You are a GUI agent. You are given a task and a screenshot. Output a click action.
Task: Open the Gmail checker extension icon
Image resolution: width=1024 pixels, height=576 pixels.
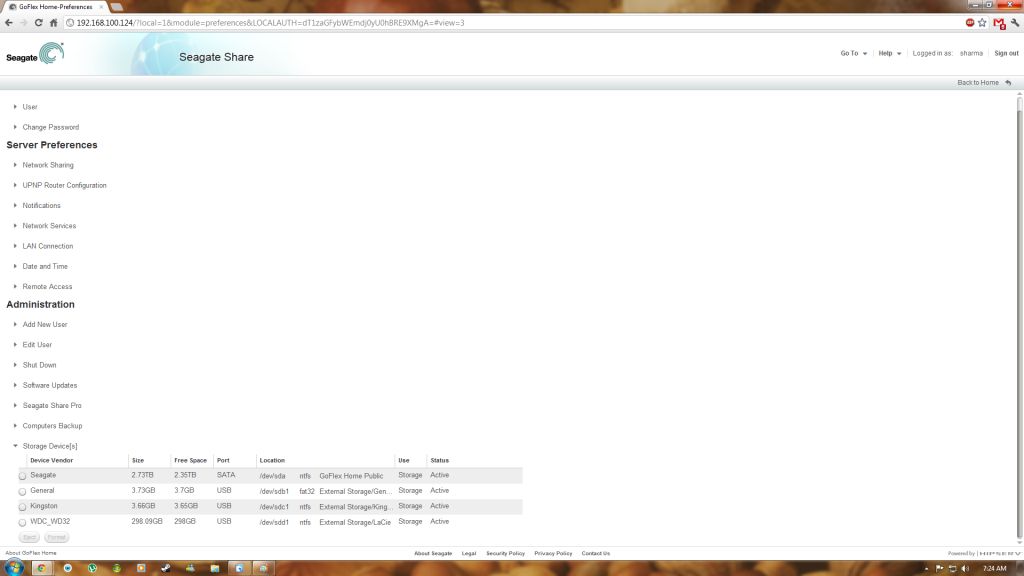[x=999, y=24]
